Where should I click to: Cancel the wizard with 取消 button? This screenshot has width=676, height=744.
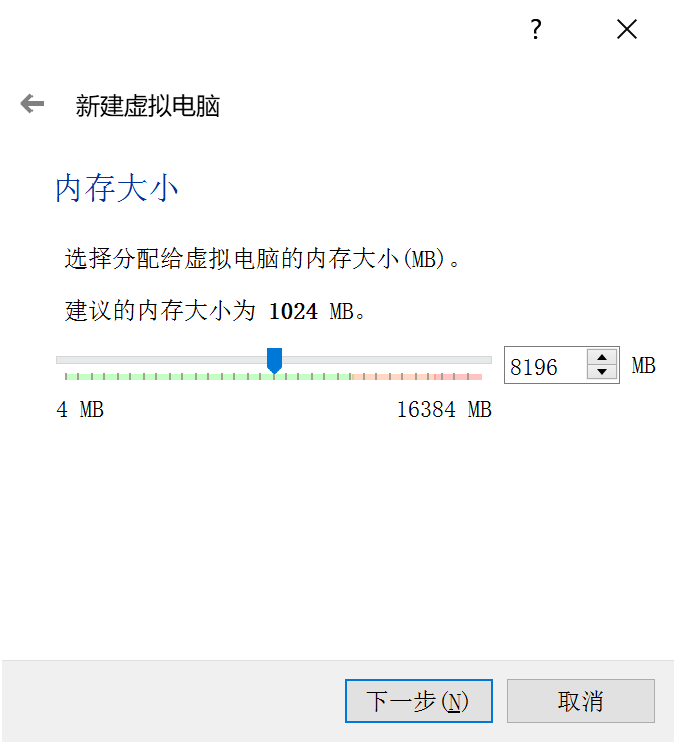581,701
